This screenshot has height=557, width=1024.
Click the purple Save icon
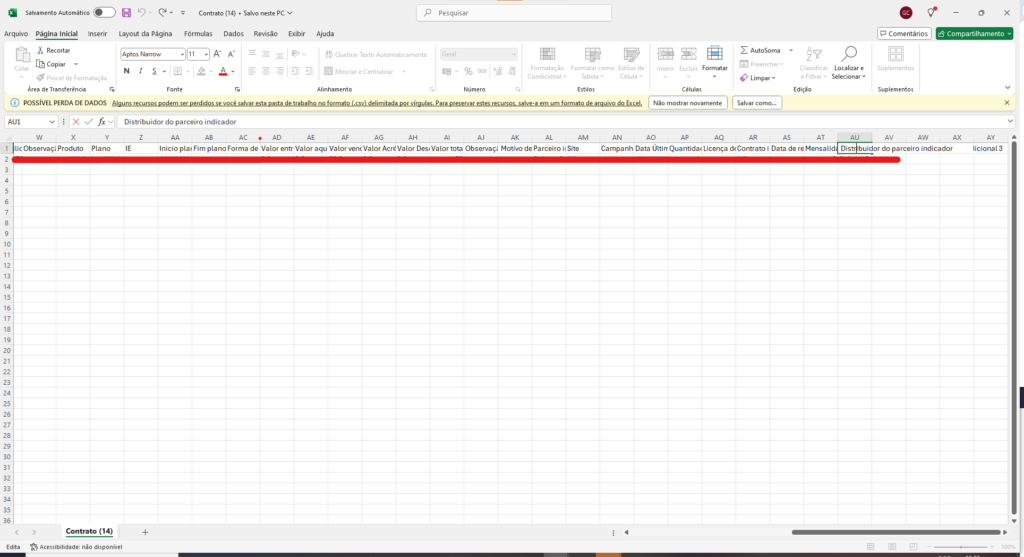126,13
